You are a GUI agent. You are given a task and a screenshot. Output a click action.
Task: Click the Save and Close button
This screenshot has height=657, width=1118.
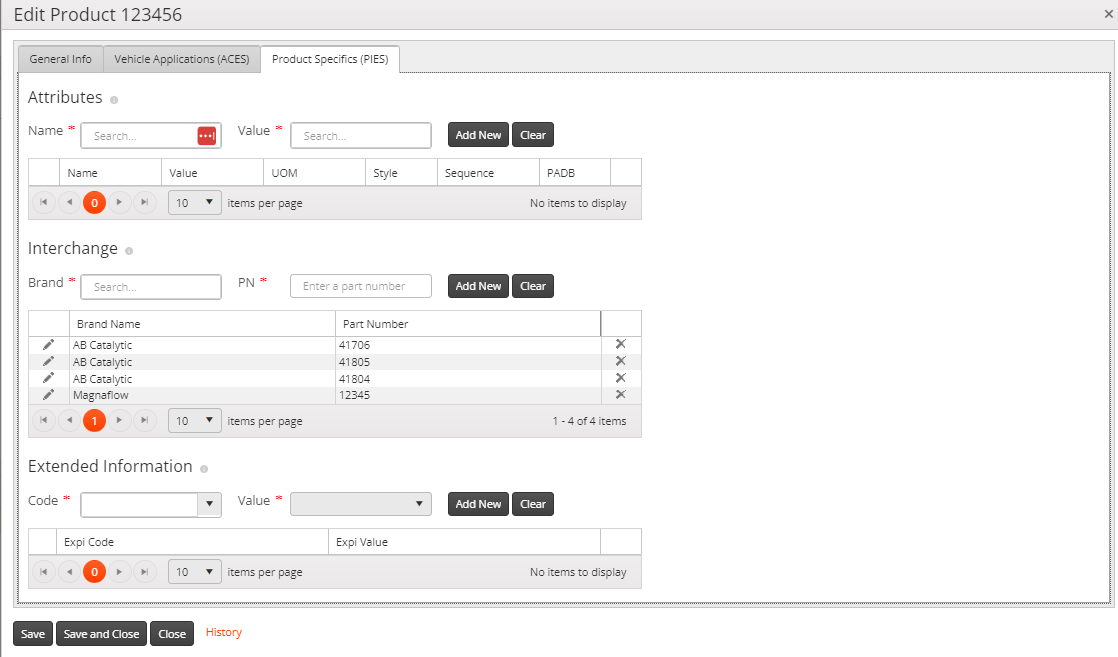[101, 633]
